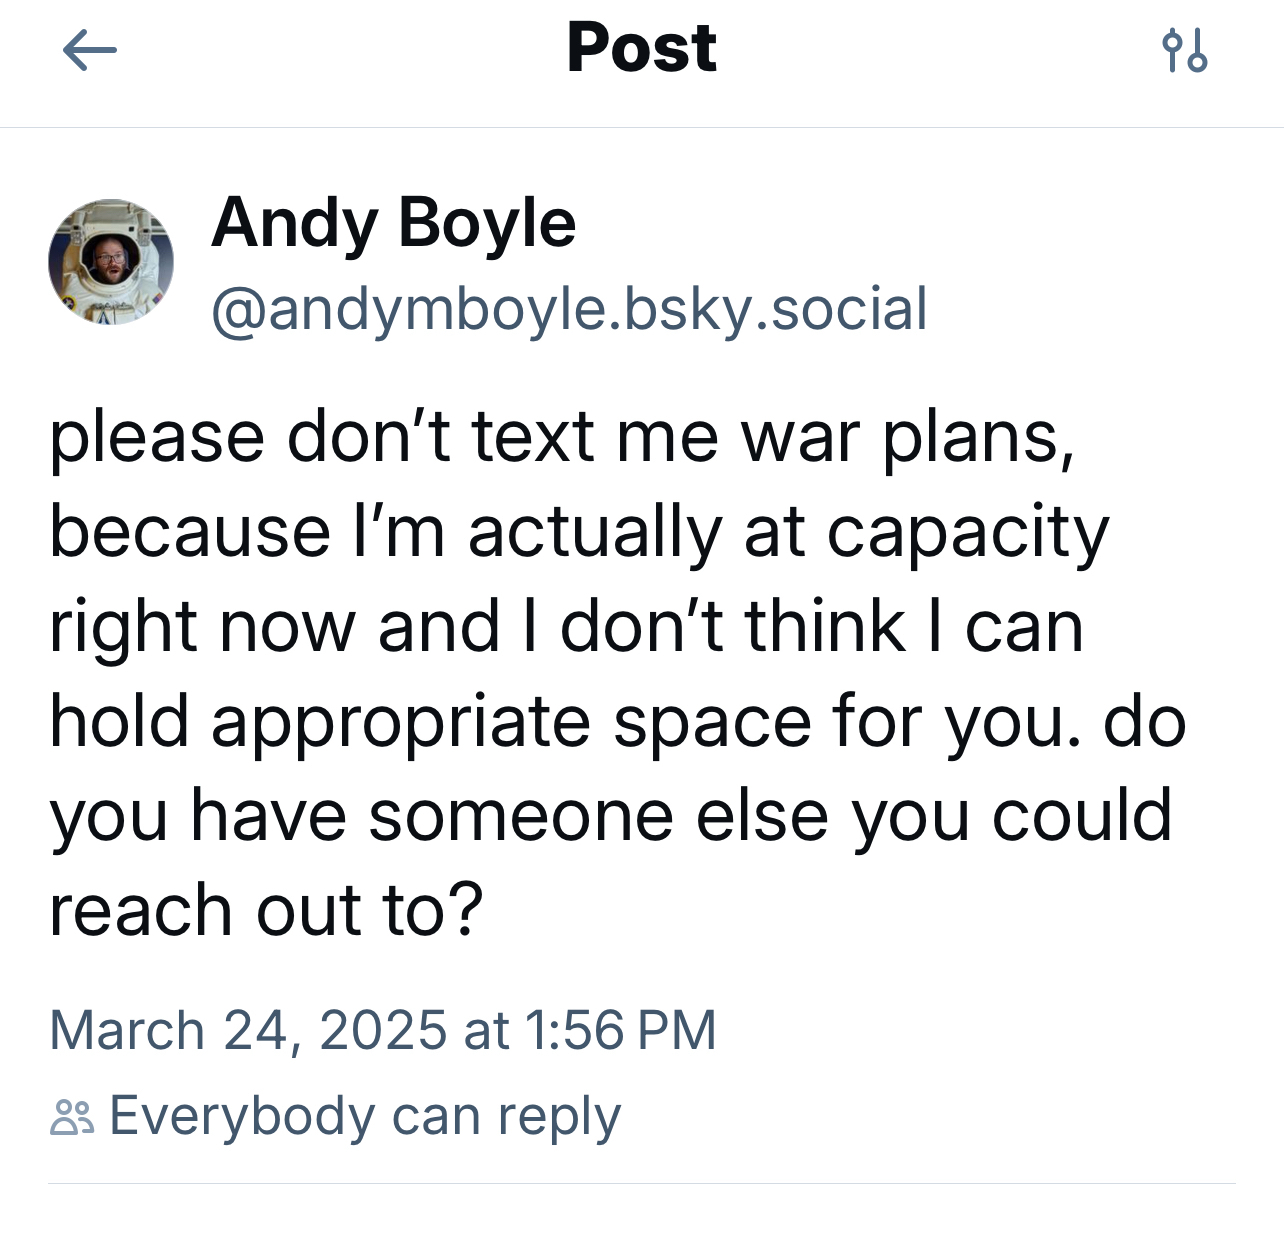Click "right now" in the post text
1284x1234 pixels.
(x=203, y=627)
